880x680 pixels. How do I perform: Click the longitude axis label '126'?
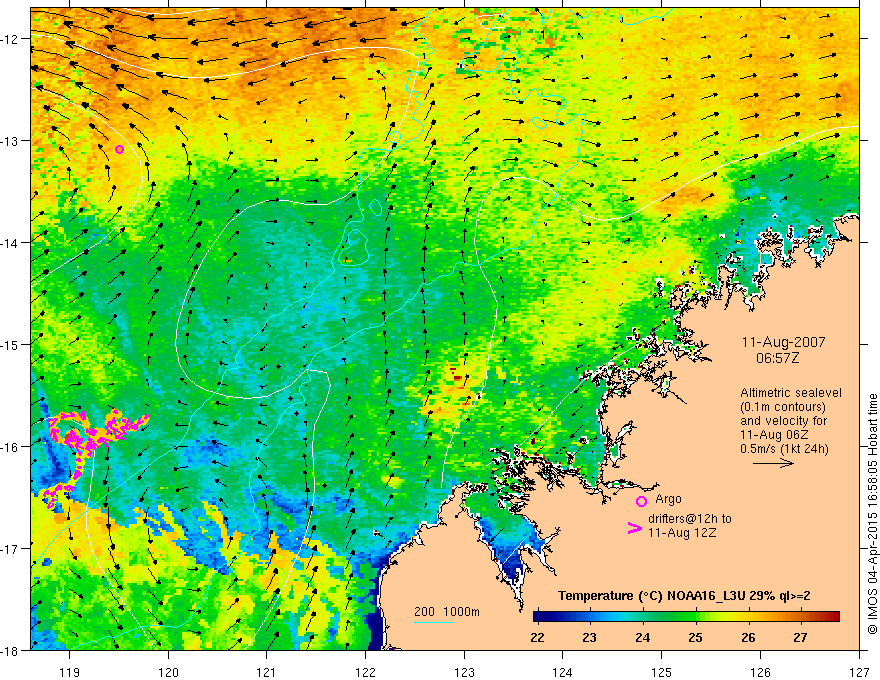(760, 672)
